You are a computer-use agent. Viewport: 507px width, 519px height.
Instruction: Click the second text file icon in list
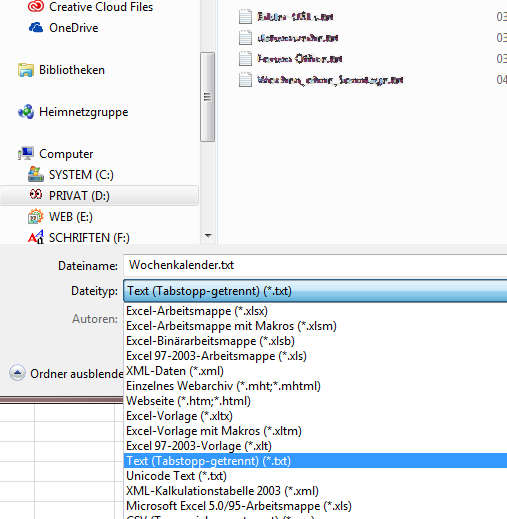click(245, 37)
